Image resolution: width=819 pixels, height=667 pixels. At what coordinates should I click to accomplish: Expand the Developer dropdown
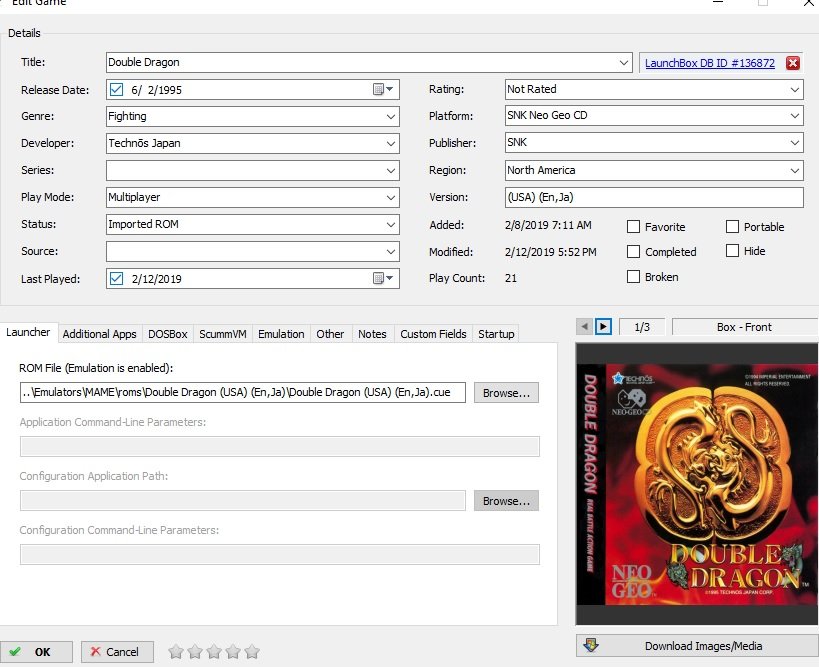tap(391, 144)
